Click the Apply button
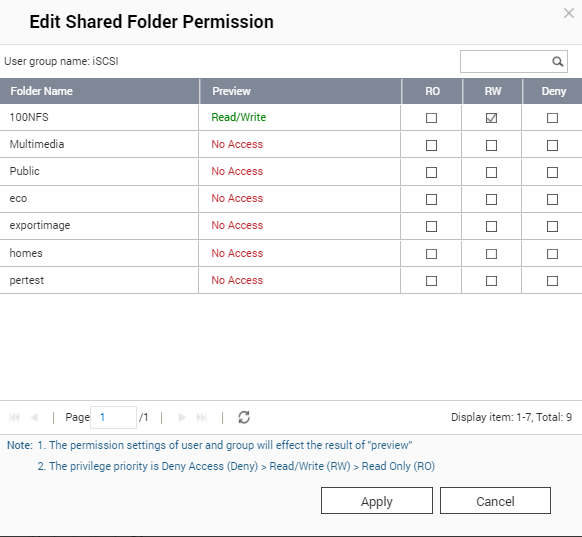Screen dimensions: 582x537 (377, 501)
